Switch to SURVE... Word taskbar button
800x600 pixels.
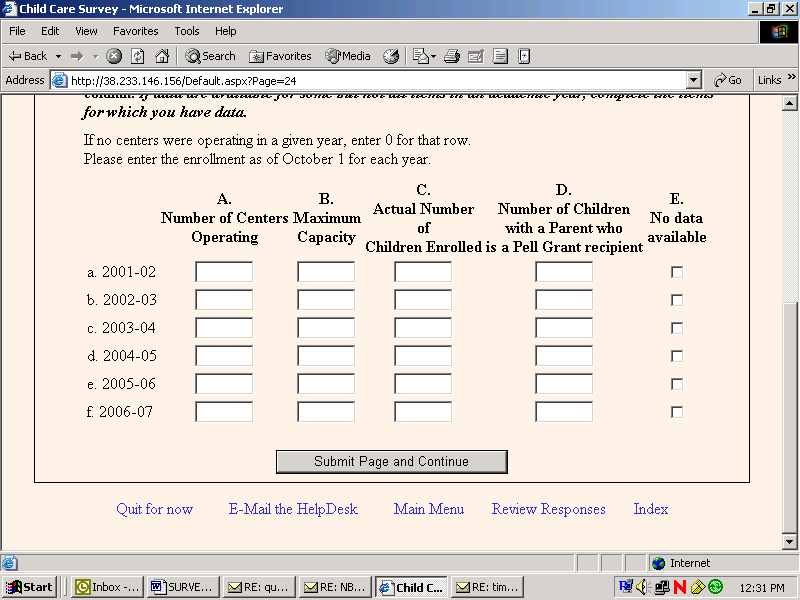[183, 587]
